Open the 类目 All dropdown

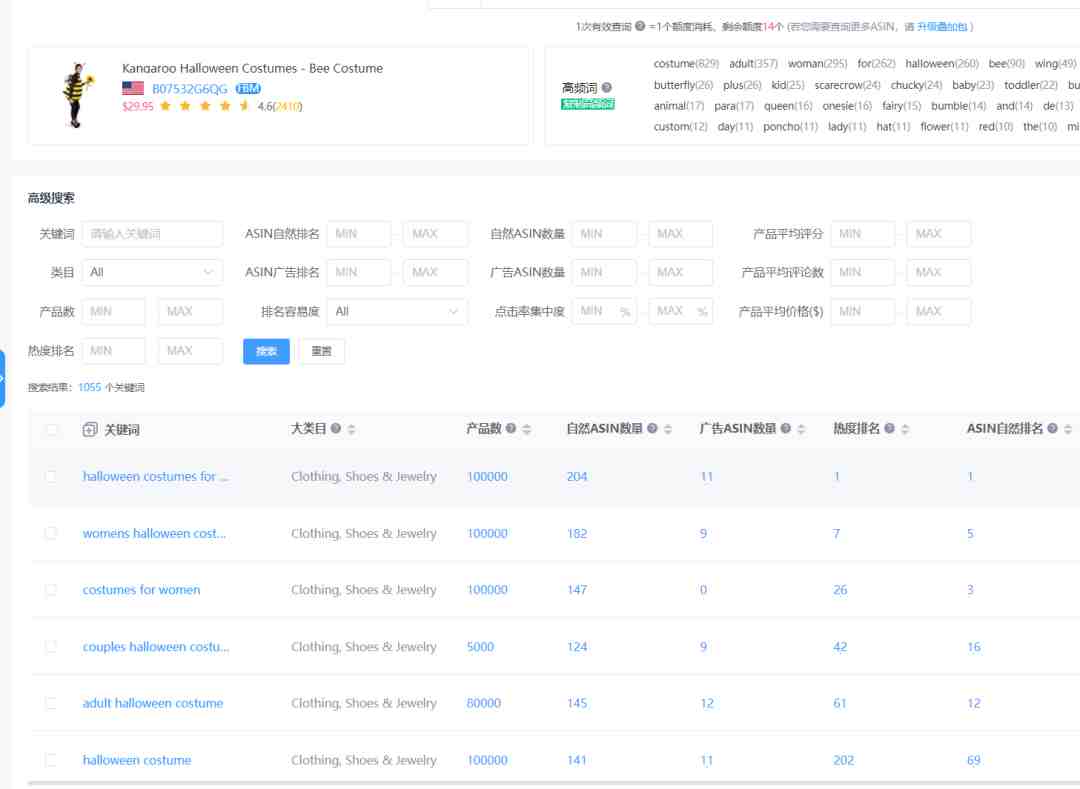[152, 273]
